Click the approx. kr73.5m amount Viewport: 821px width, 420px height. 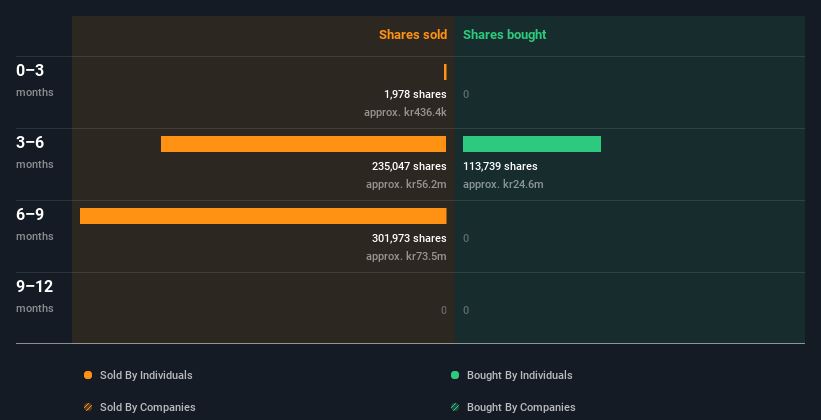(x=406, y=257)
